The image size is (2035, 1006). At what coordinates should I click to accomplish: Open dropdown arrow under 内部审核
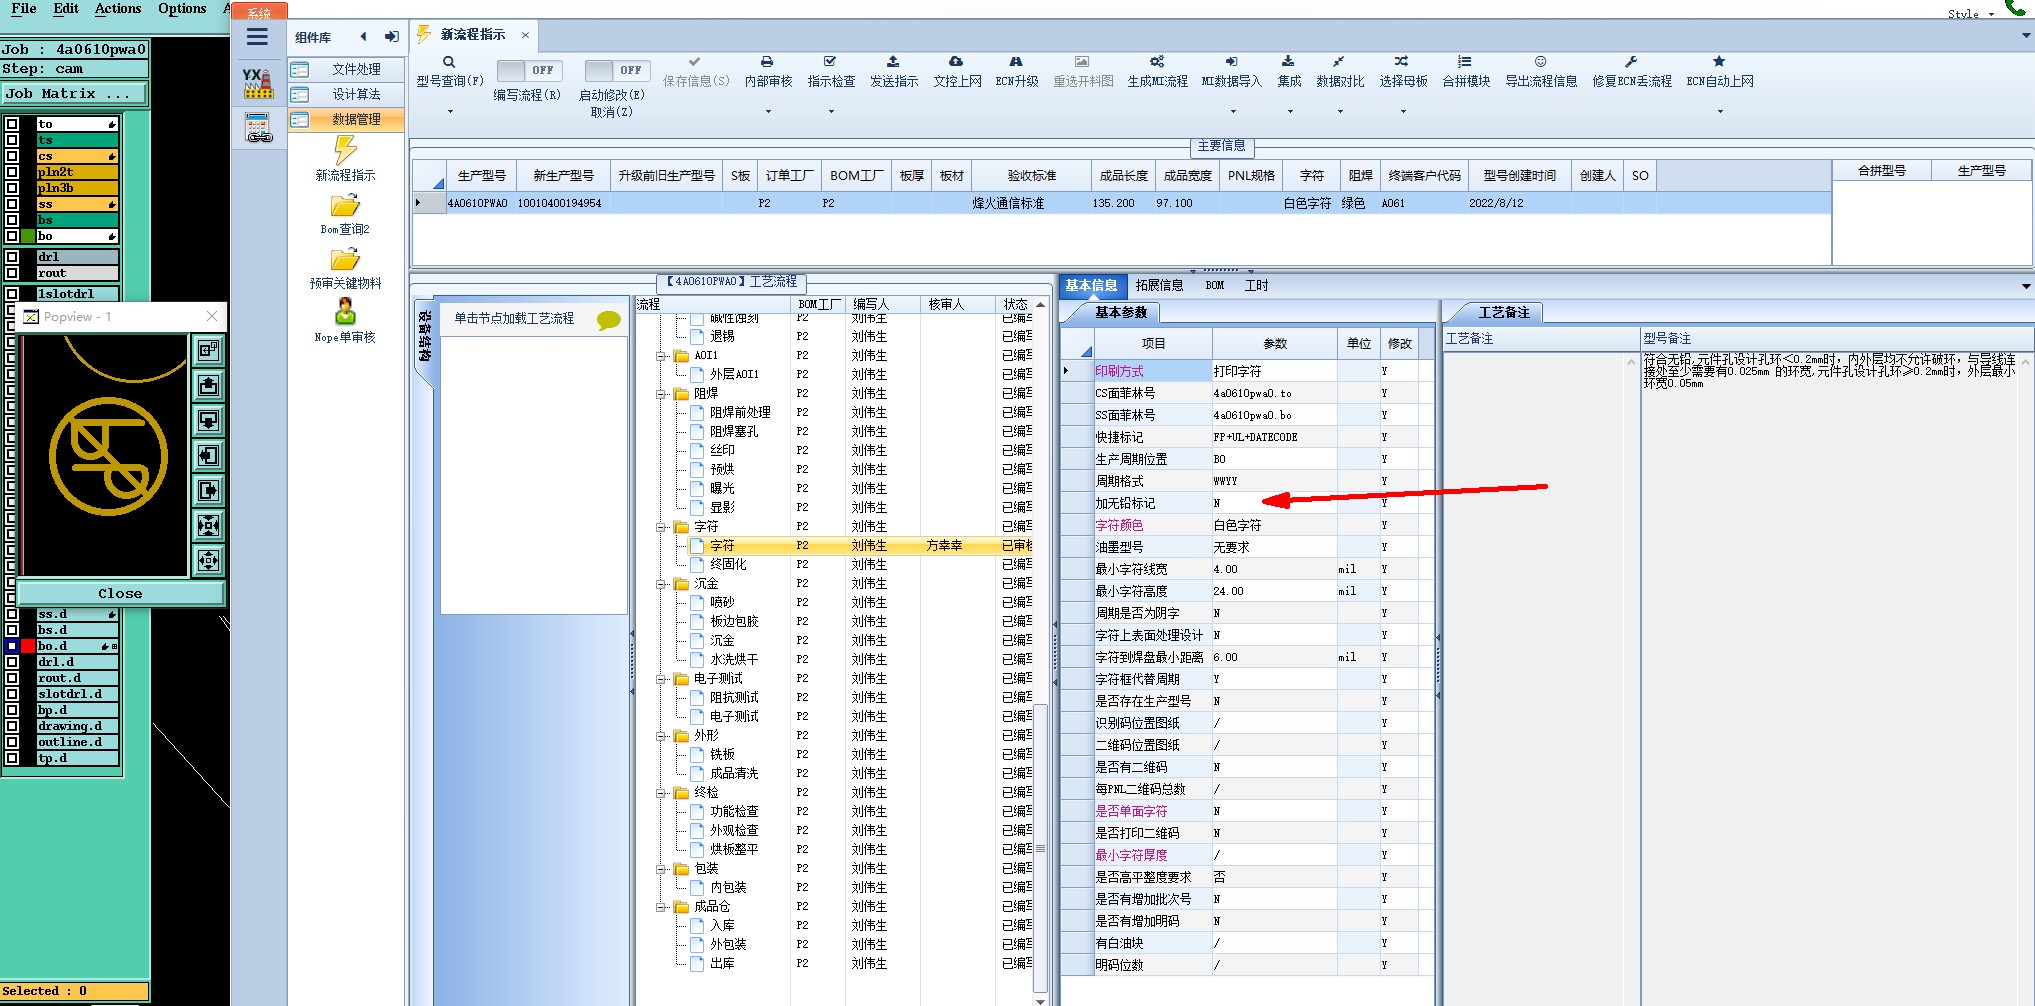click(768, 112)
